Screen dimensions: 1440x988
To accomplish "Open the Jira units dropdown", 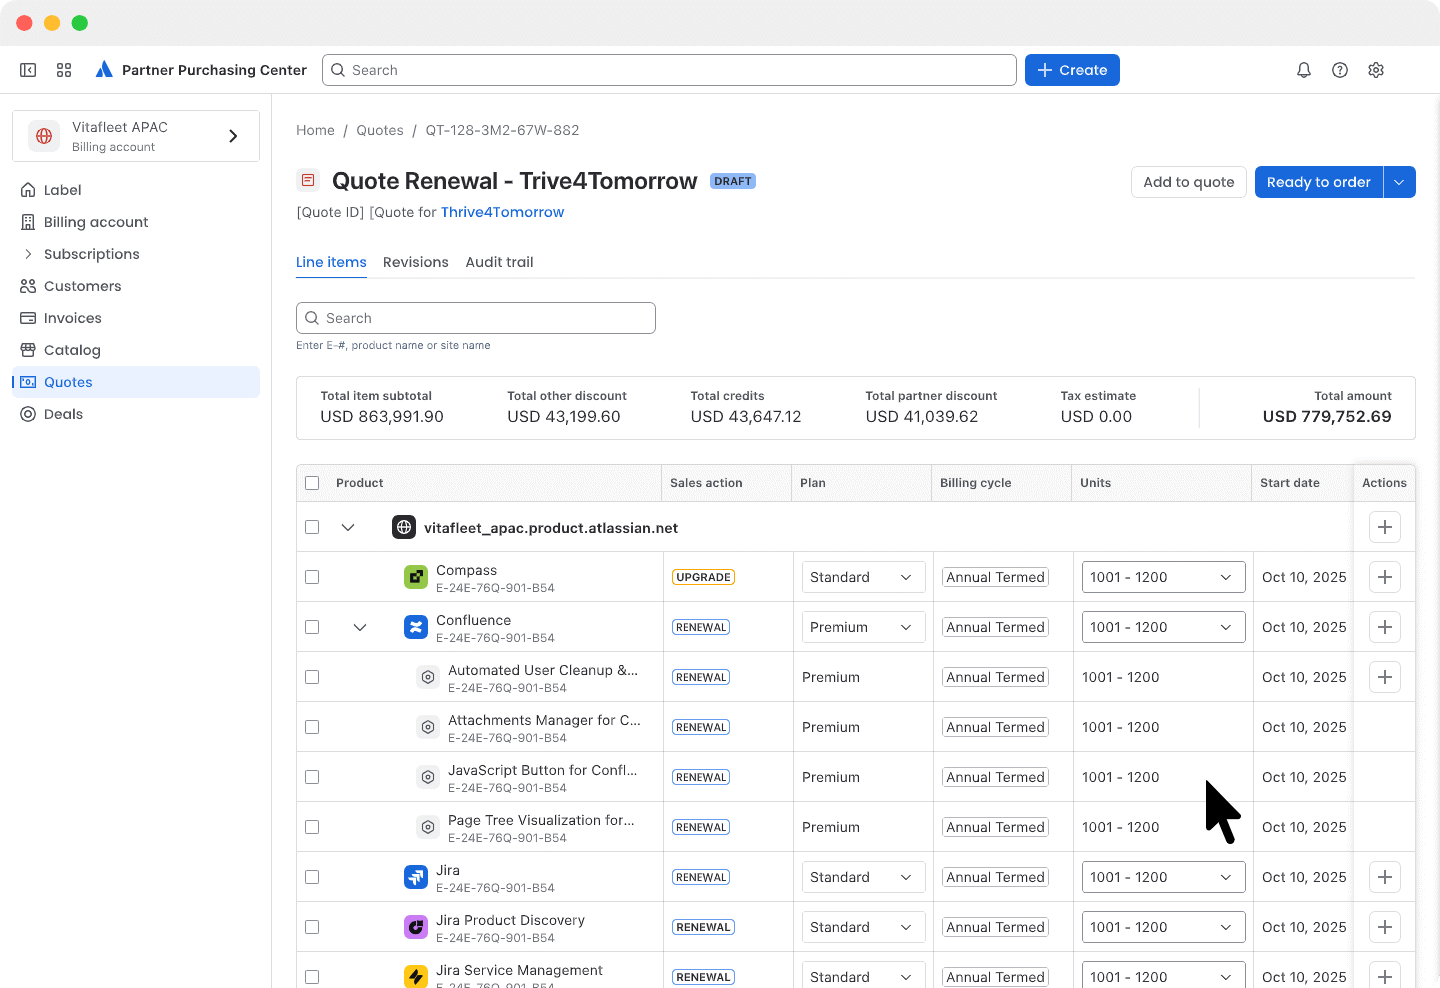I will 1164,877.
